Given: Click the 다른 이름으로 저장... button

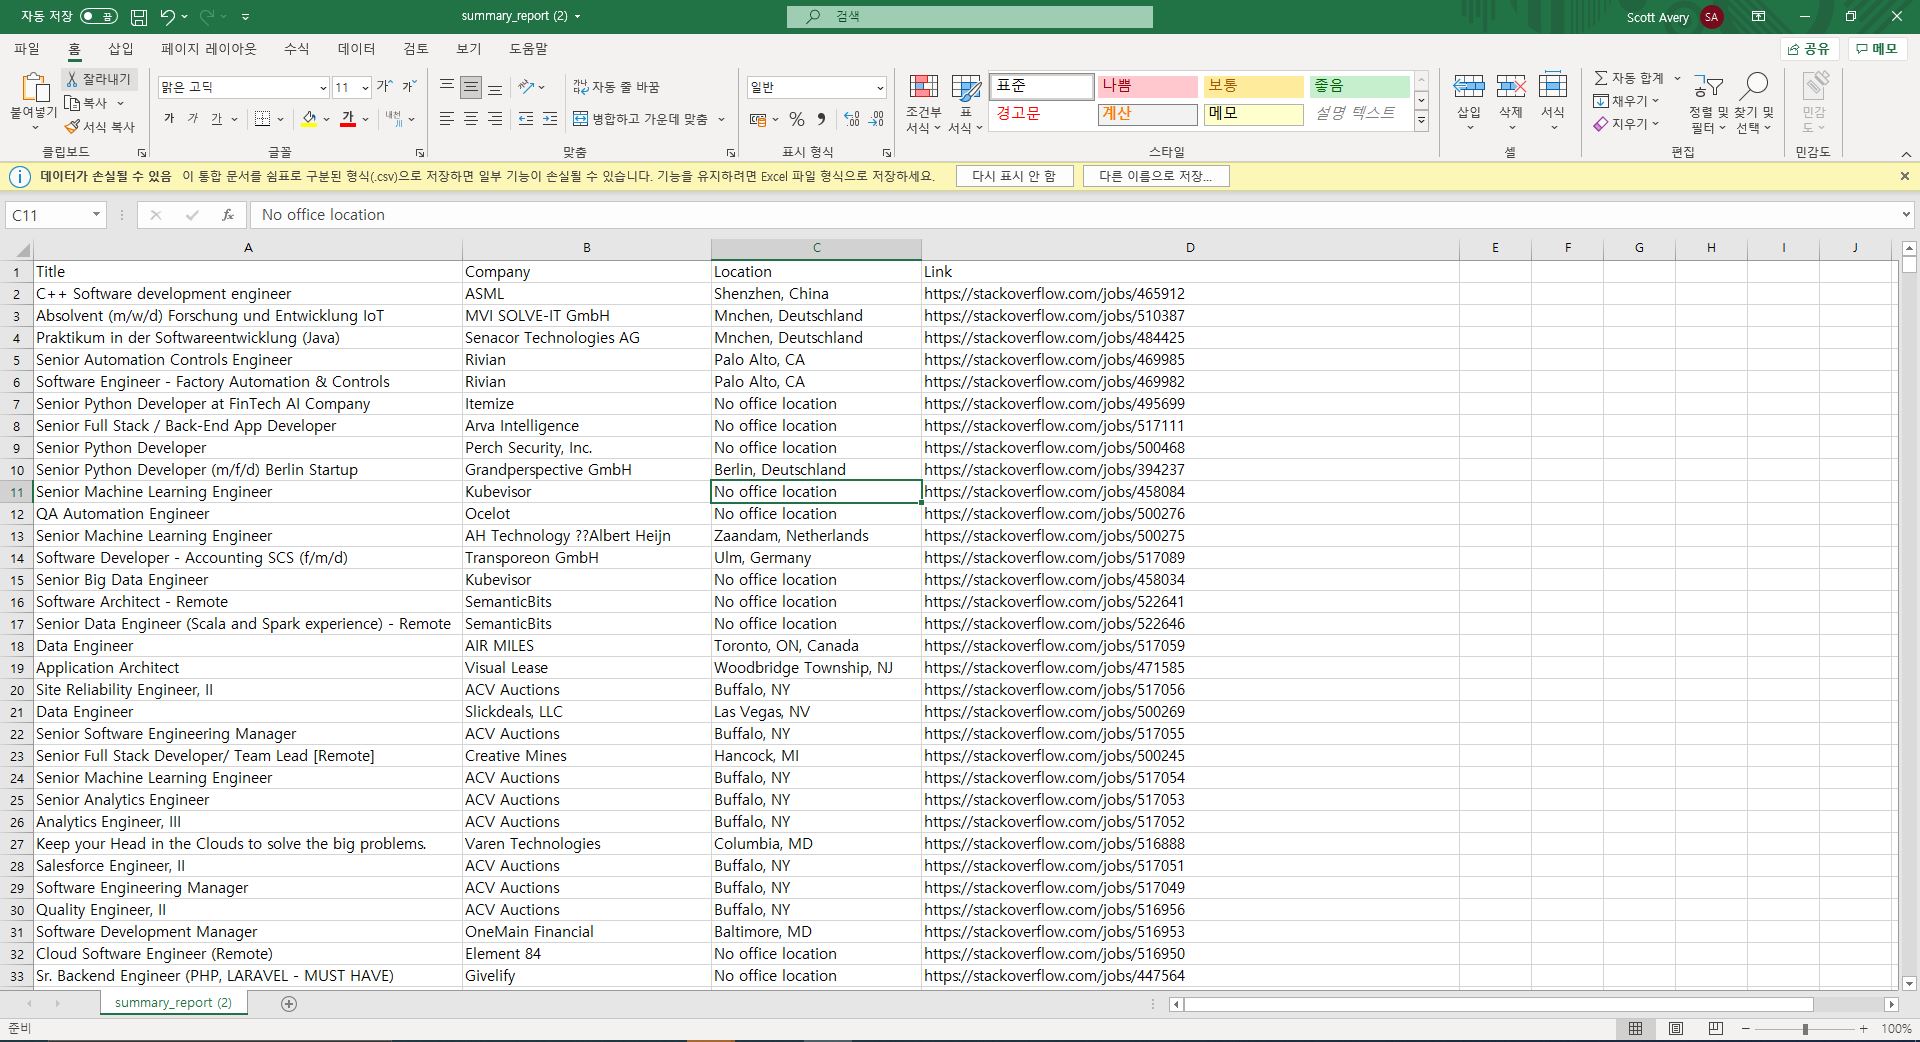Looking at the screenshot, I should 1155,176.
